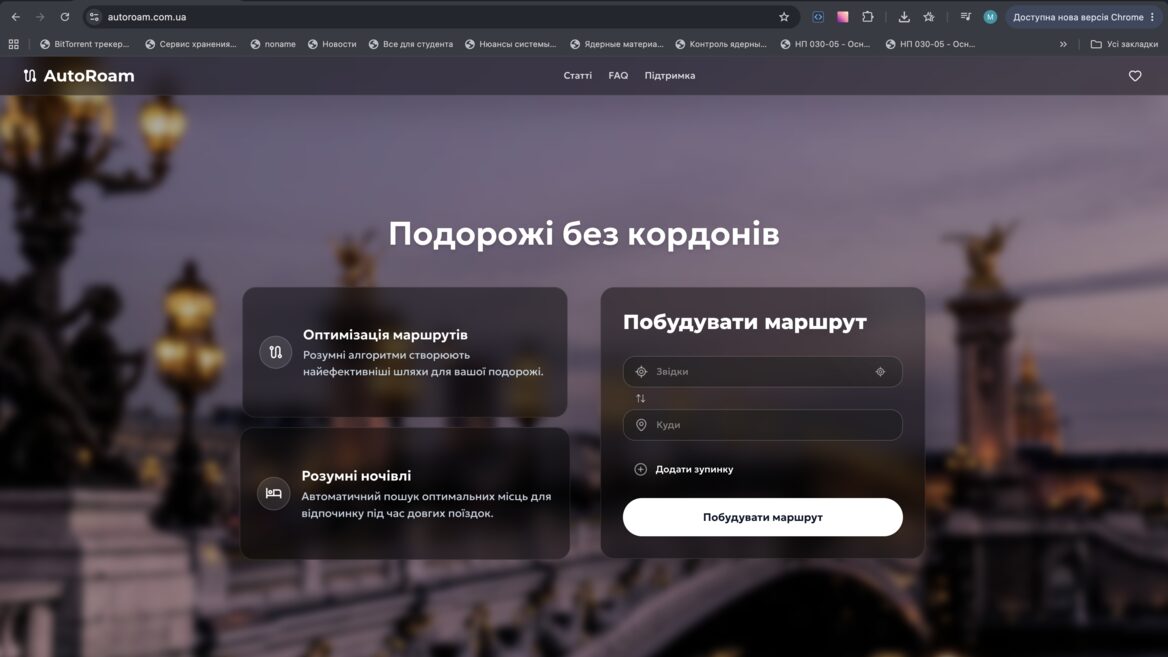The width and height of the screenshot is (1168, 657).
Task: Click the target icon left of Звідки
Action: [641, 372]
